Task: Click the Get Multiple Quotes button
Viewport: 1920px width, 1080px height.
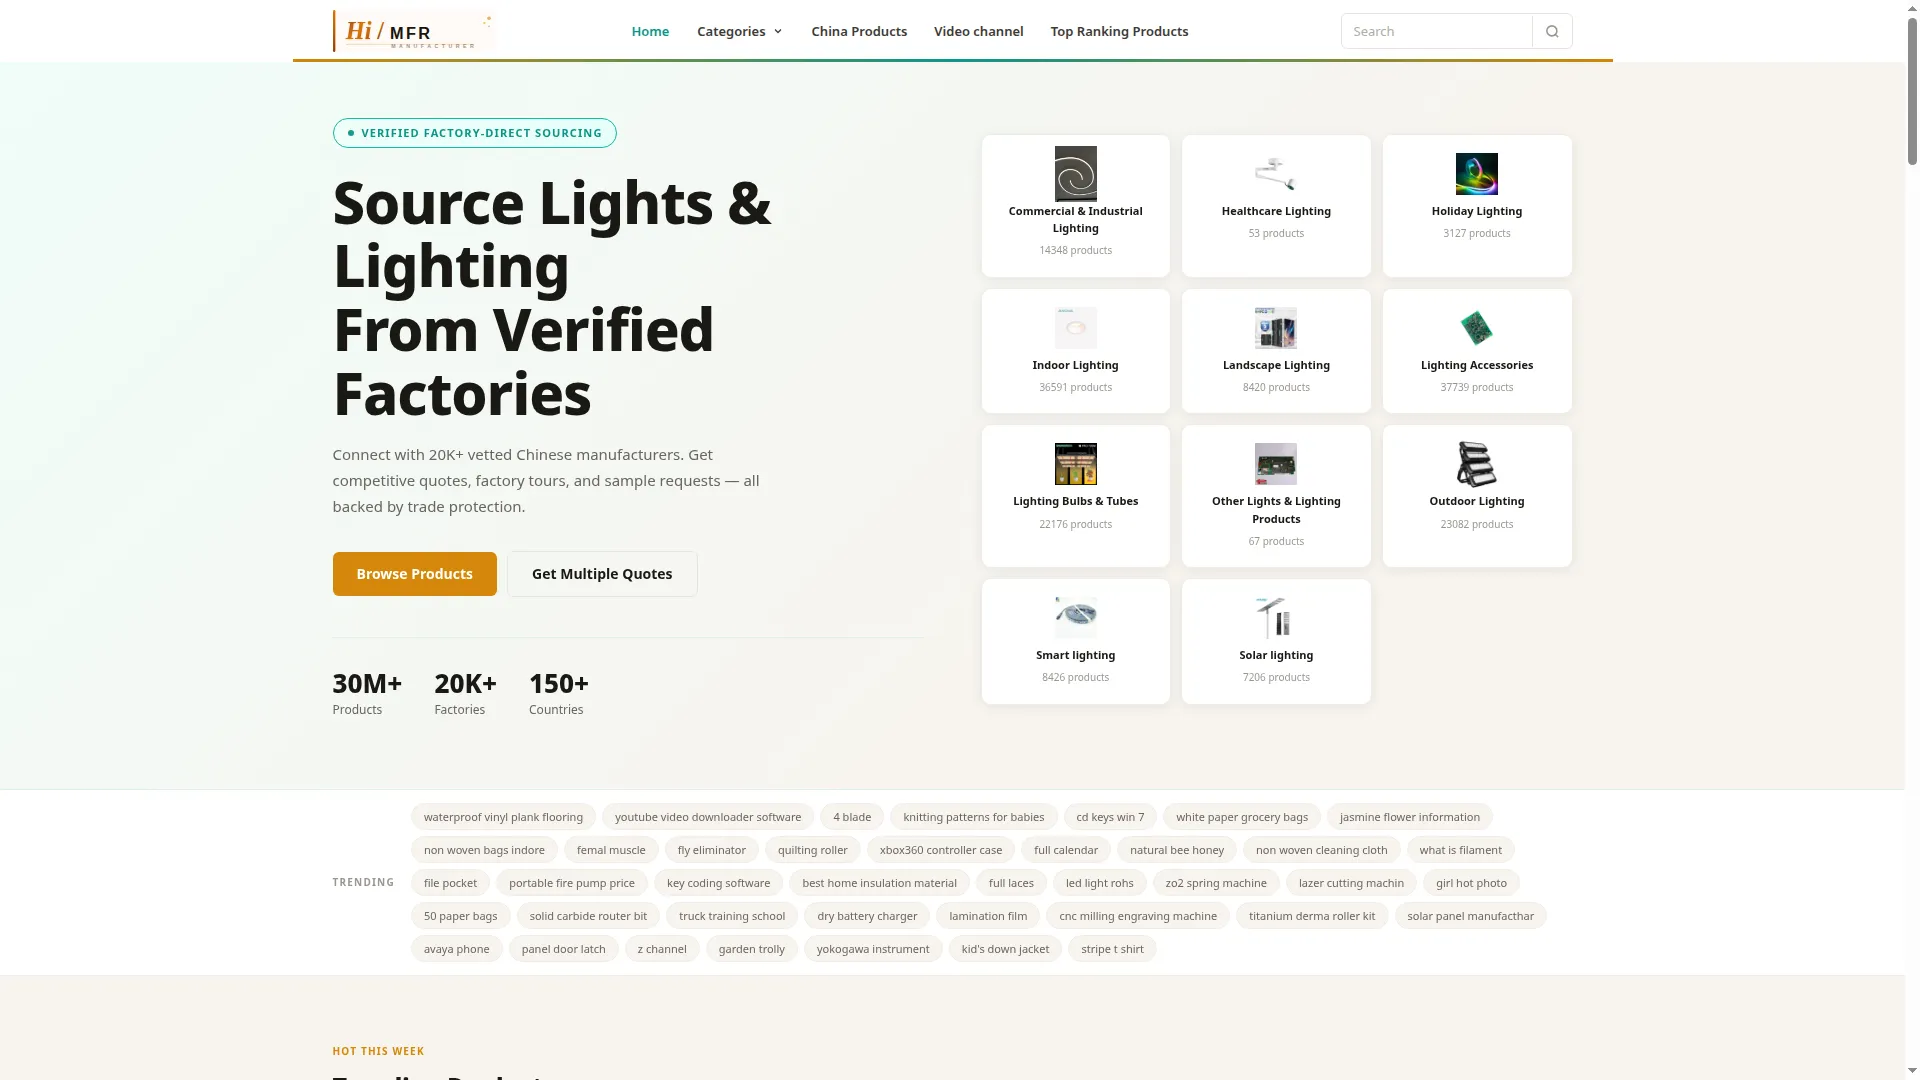Action: [602, 574]
